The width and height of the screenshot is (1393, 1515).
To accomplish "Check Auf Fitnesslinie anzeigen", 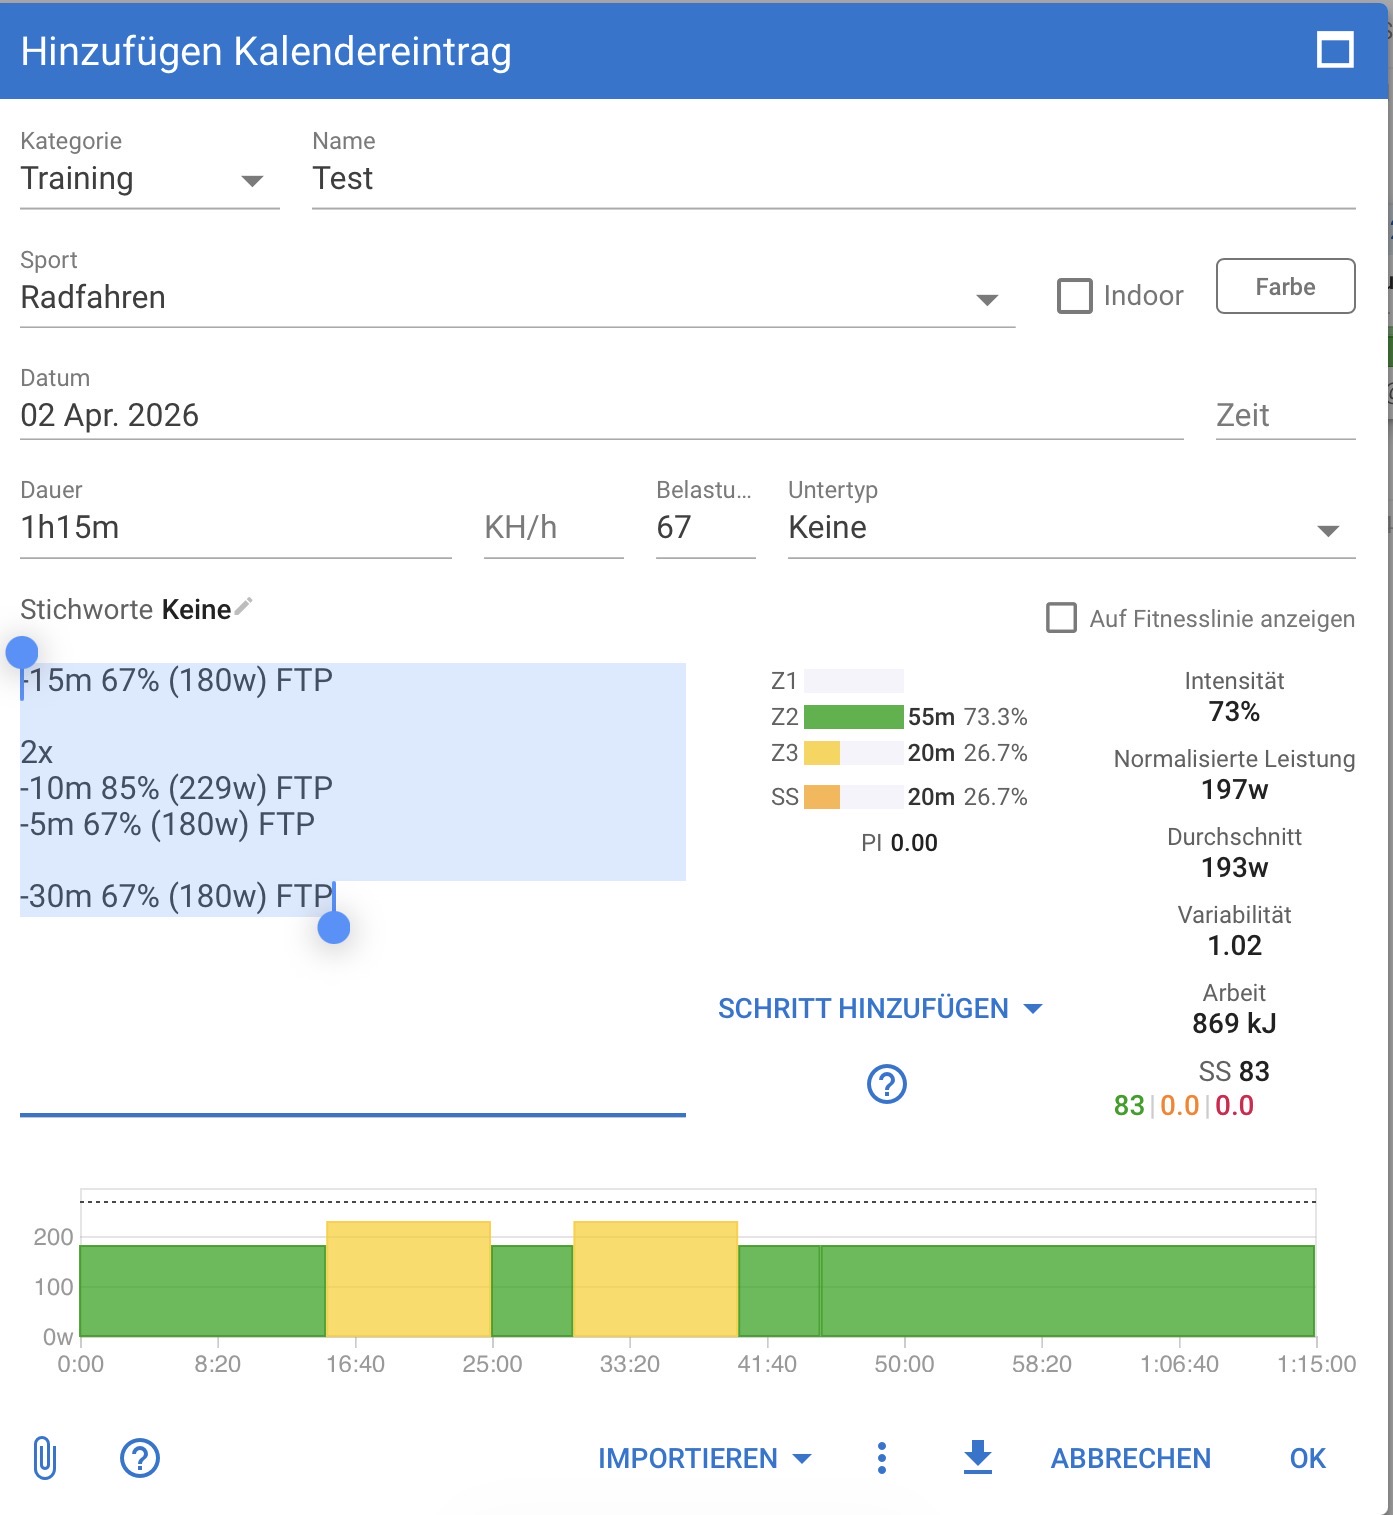I will click(x=1061, y=618).
